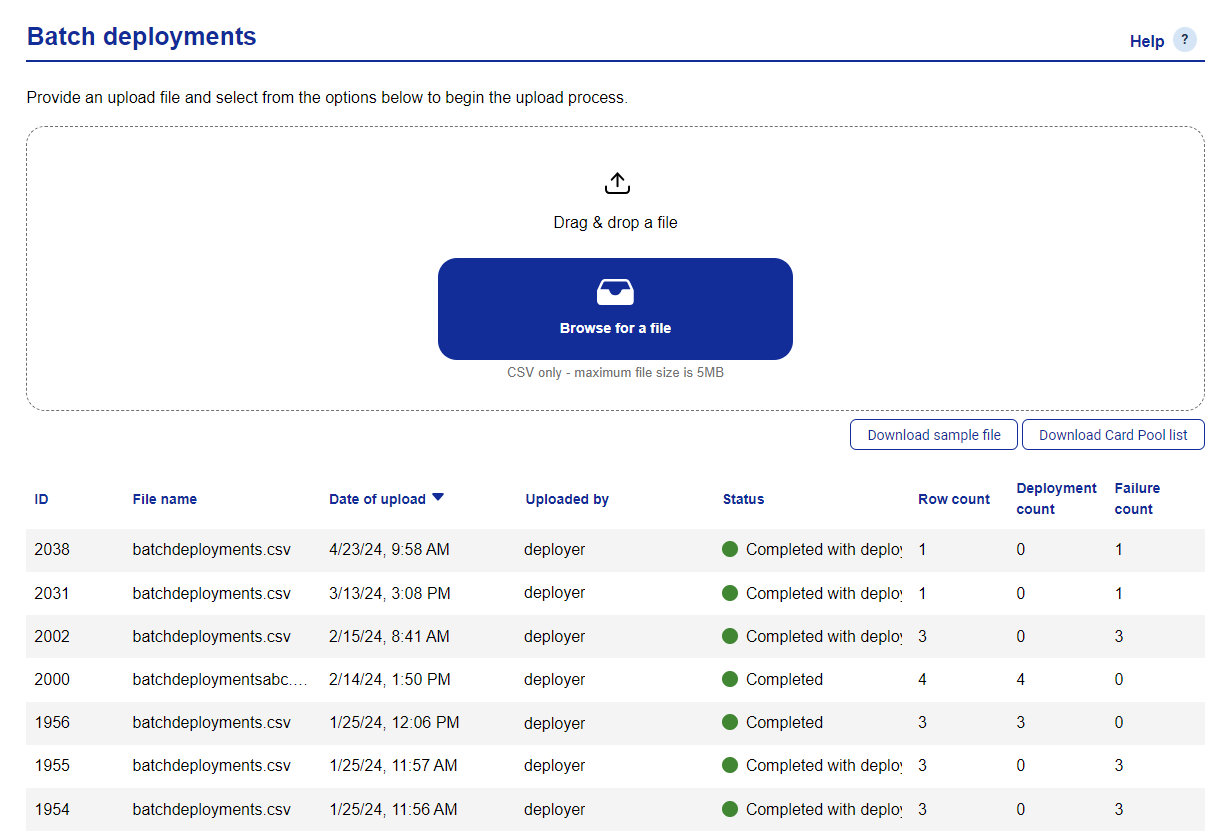
Task: Click the Help question mark icon
Action: pyautogui.click(x=1184, y=40)
